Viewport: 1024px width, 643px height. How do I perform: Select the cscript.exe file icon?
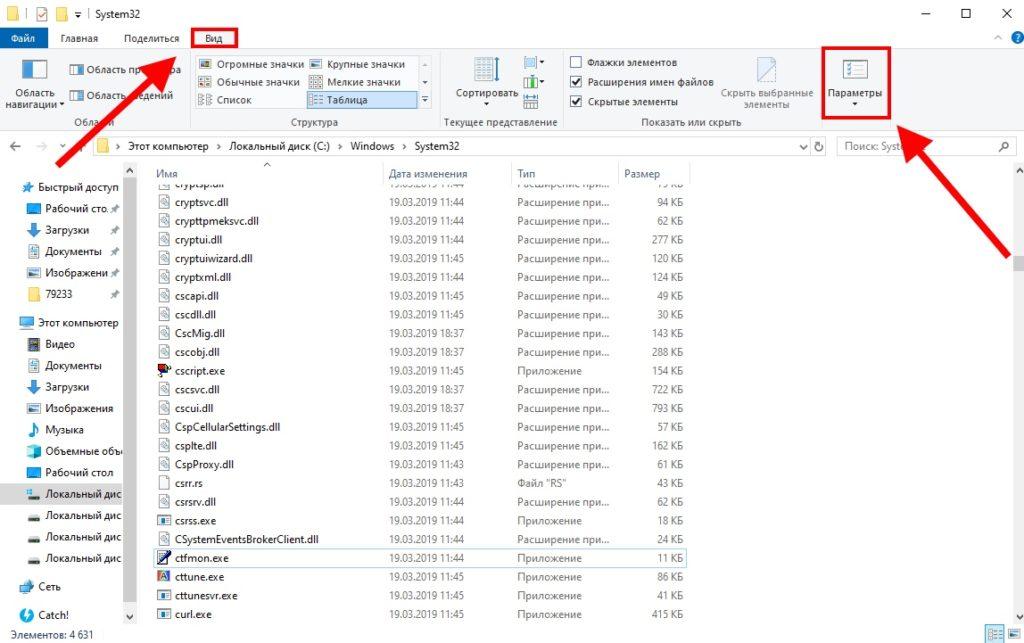click(x=164, y=371)
